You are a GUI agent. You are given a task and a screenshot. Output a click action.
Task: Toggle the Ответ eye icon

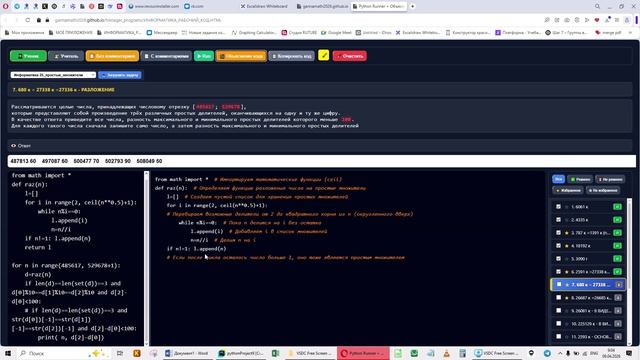[13, 146]
